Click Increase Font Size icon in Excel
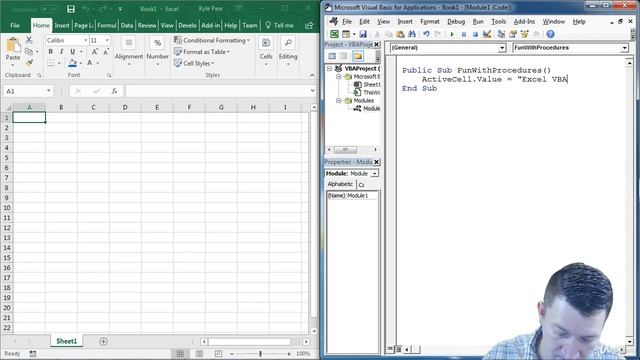640x360 pixels. (95, 52)
